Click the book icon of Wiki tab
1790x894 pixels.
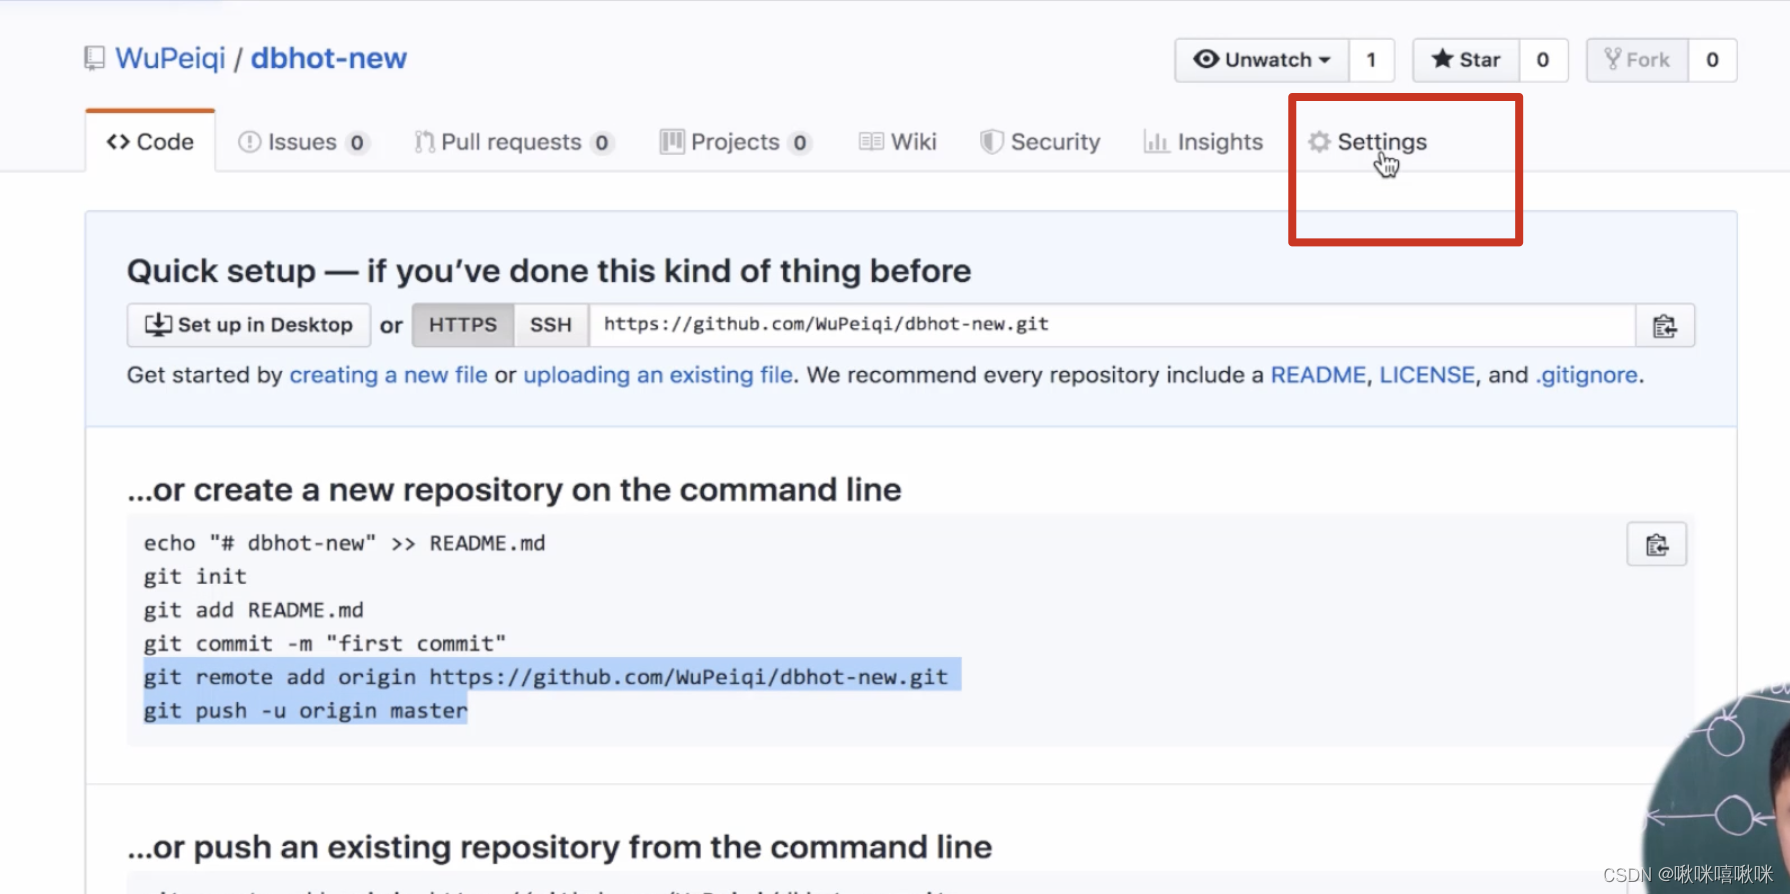pyautogui.click(x=871, y=142)
